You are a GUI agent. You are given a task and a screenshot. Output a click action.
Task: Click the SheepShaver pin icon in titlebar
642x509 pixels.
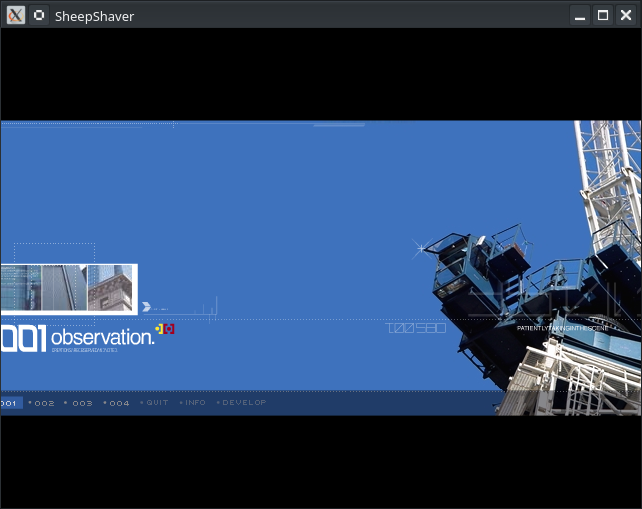[39, 15]
